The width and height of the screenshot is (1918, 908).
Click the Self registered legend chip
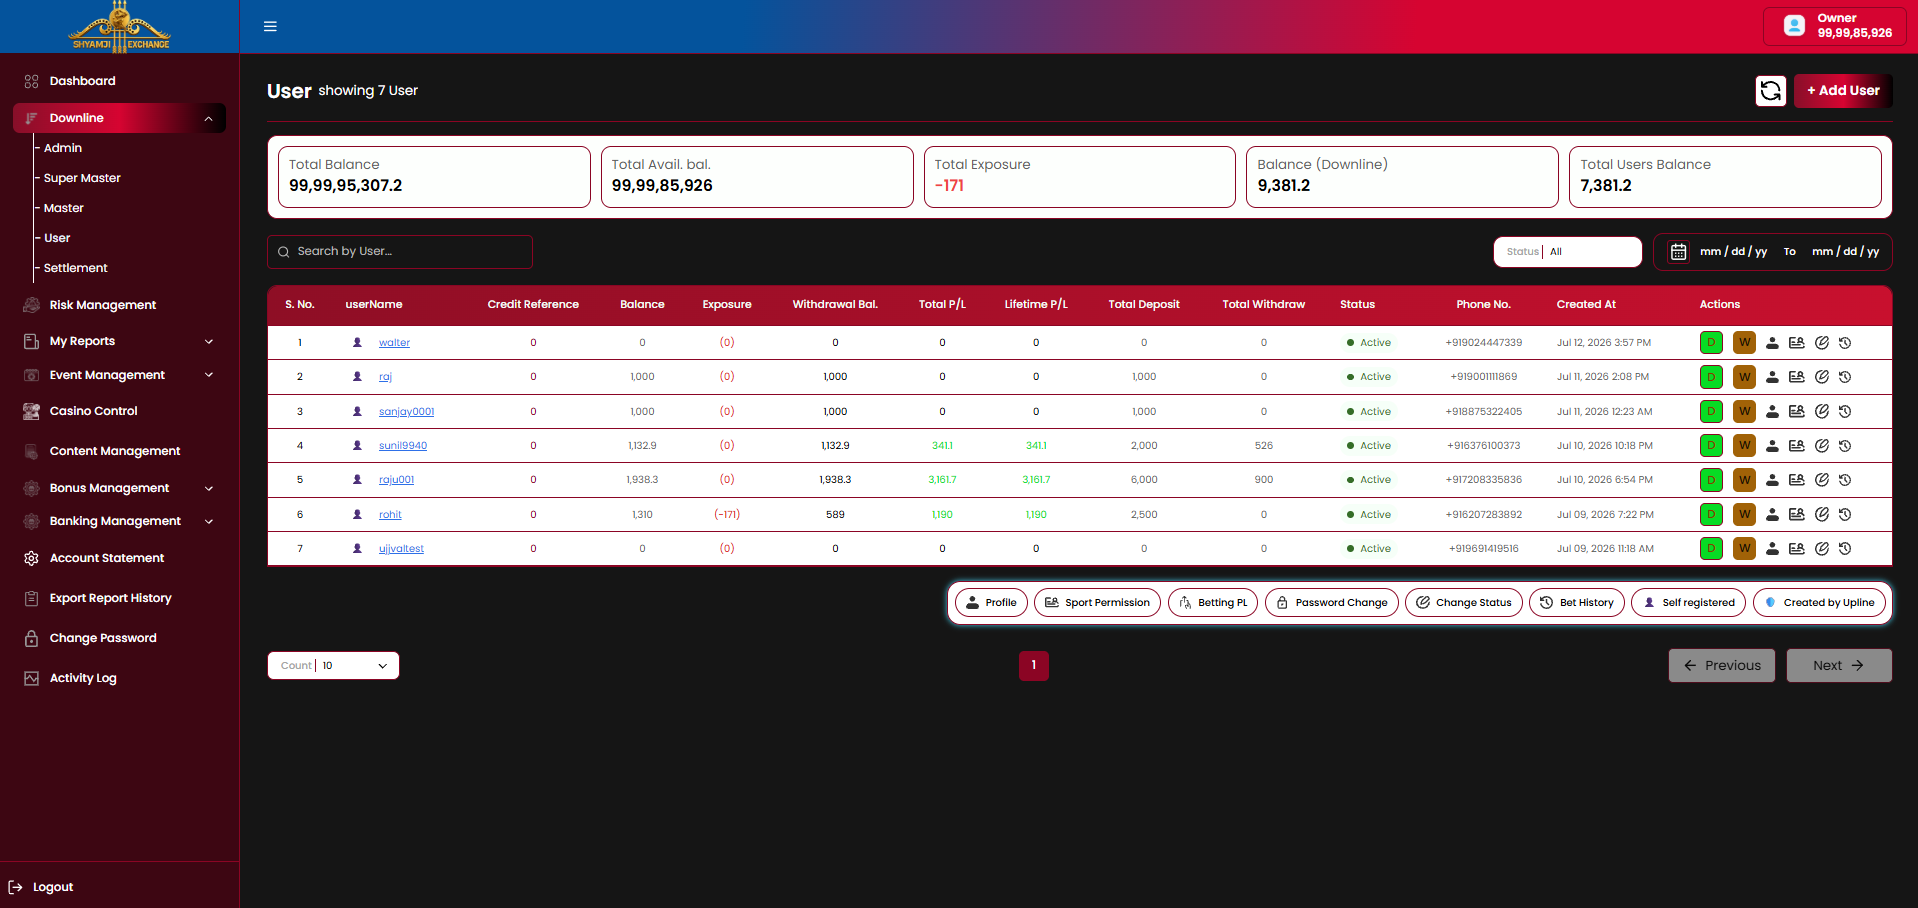[x=1689, y=603]
